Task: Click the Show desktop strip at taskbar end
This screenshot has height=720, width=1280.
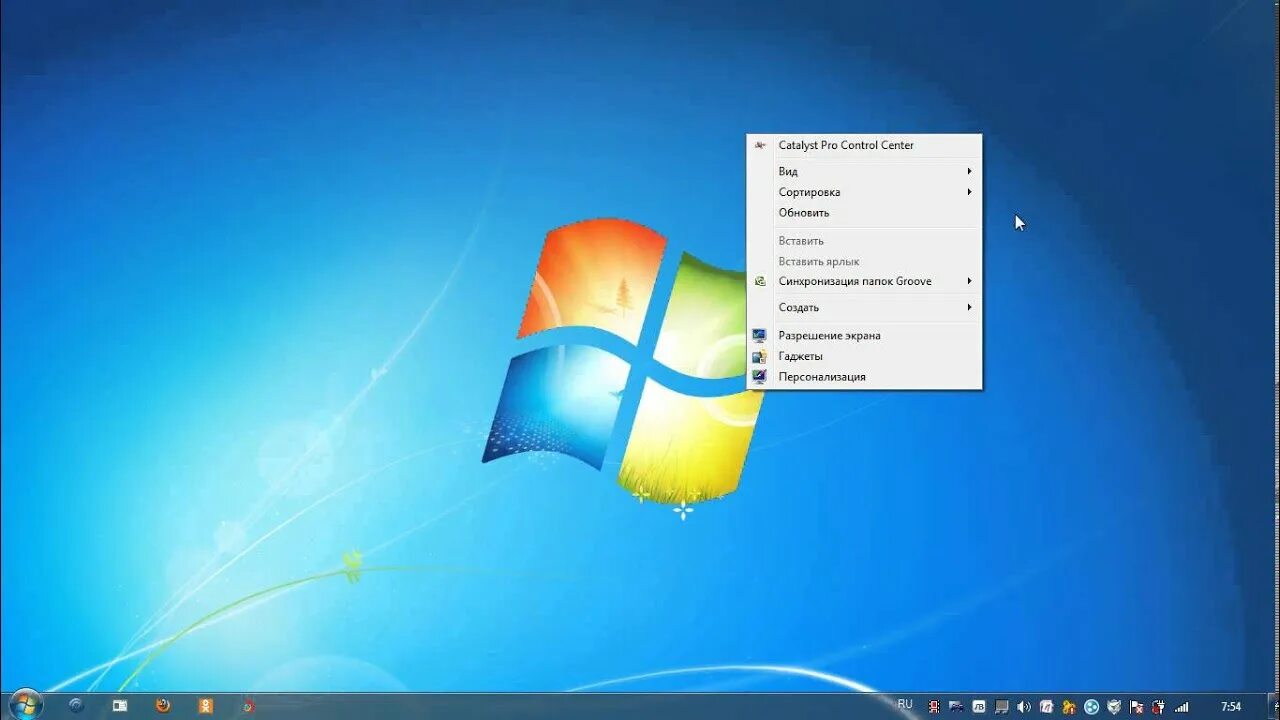Action: [x=1273, y=706]
